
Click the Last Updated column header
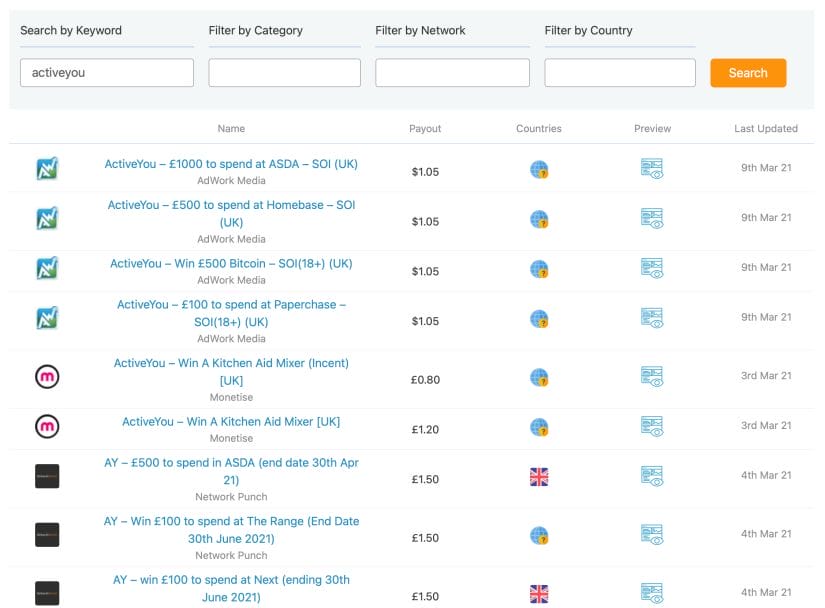click(x=766, y=128)
